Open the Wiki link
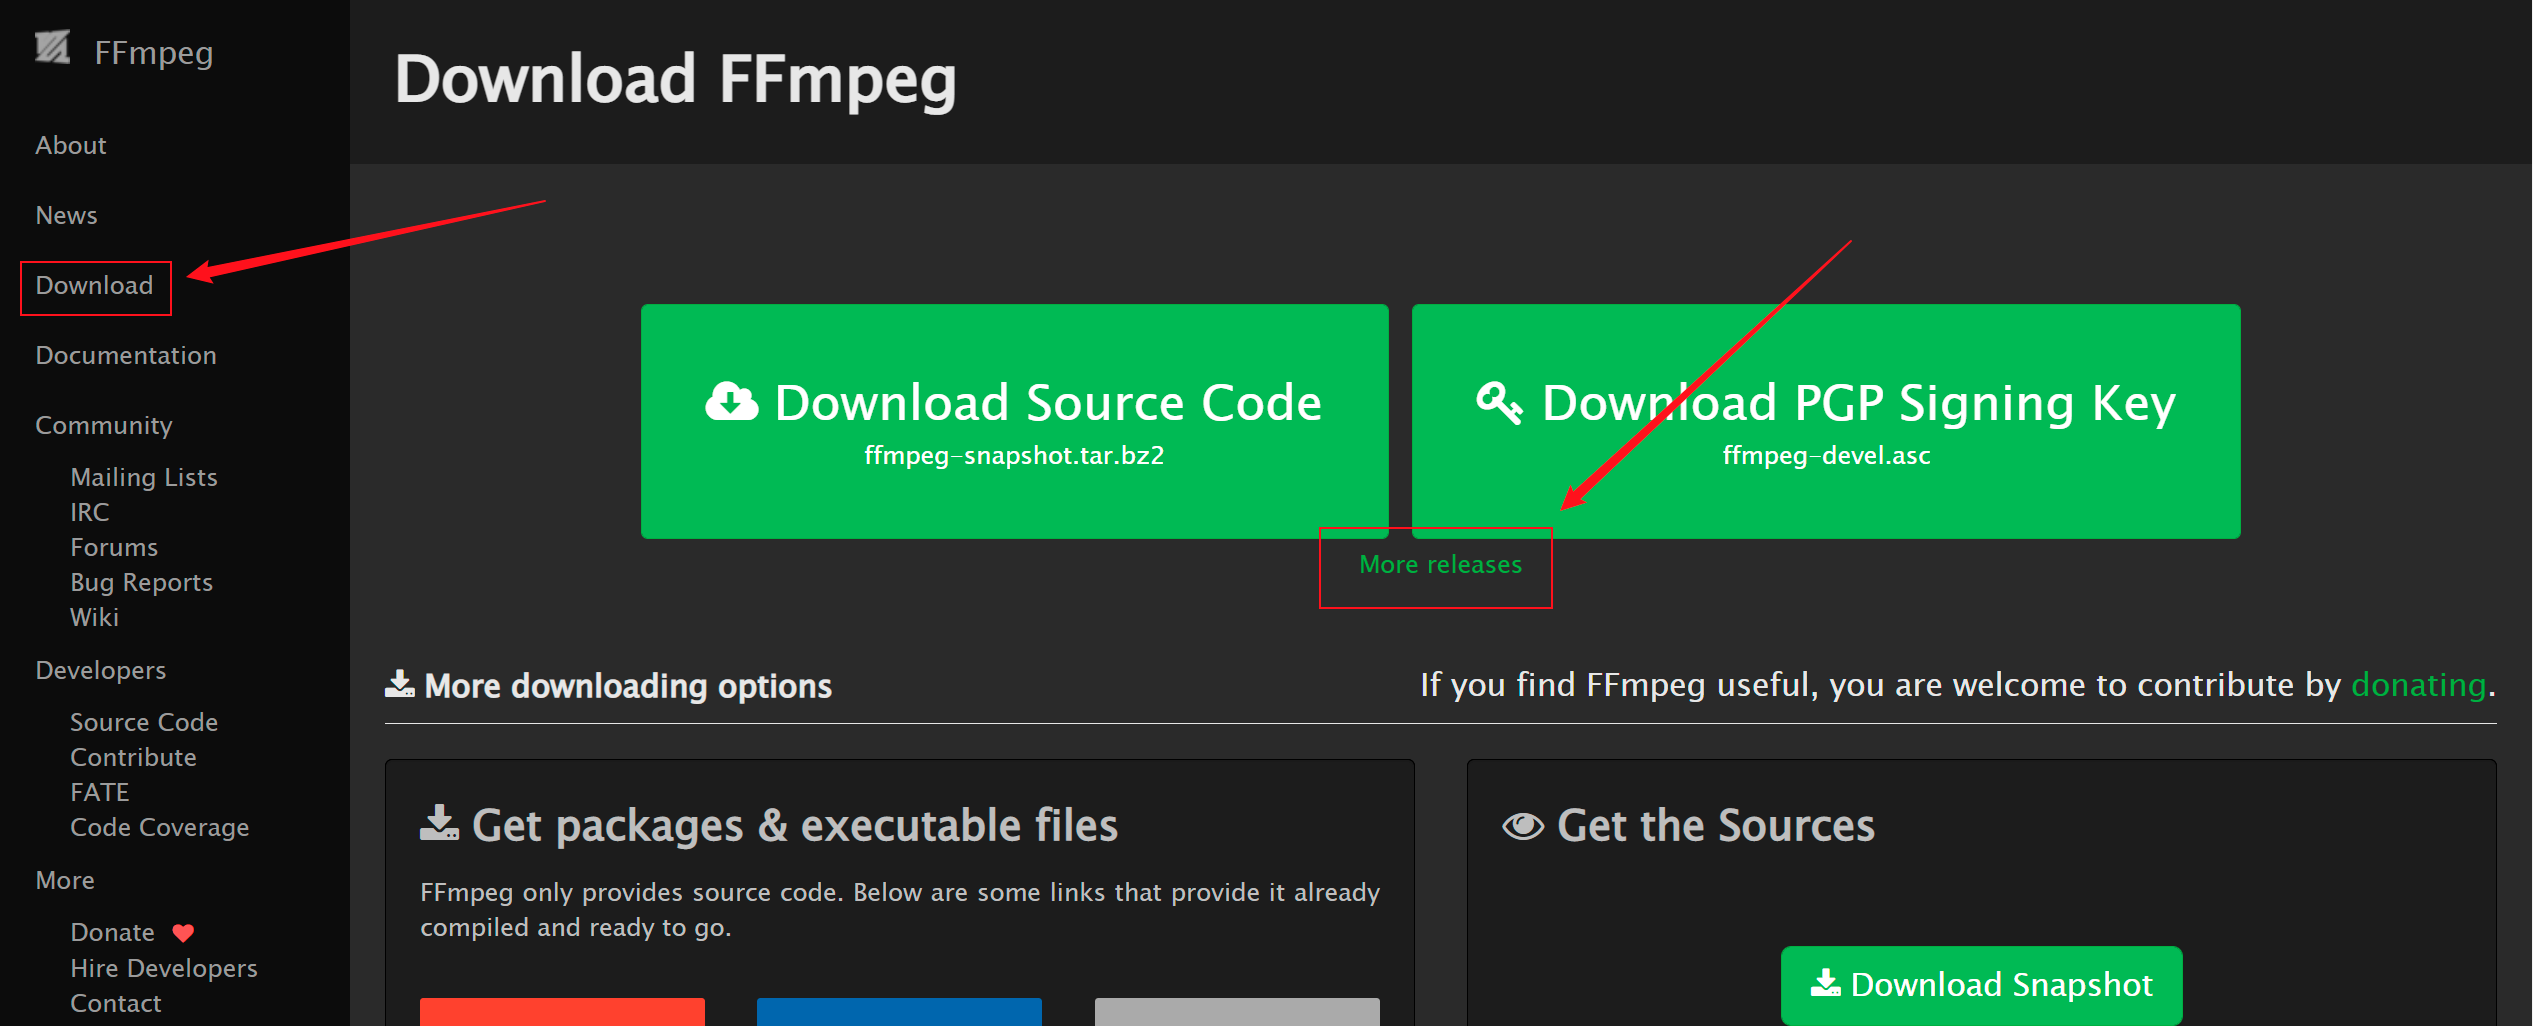The height and width of the screenshot is (1026, 2533). point(94,617)
